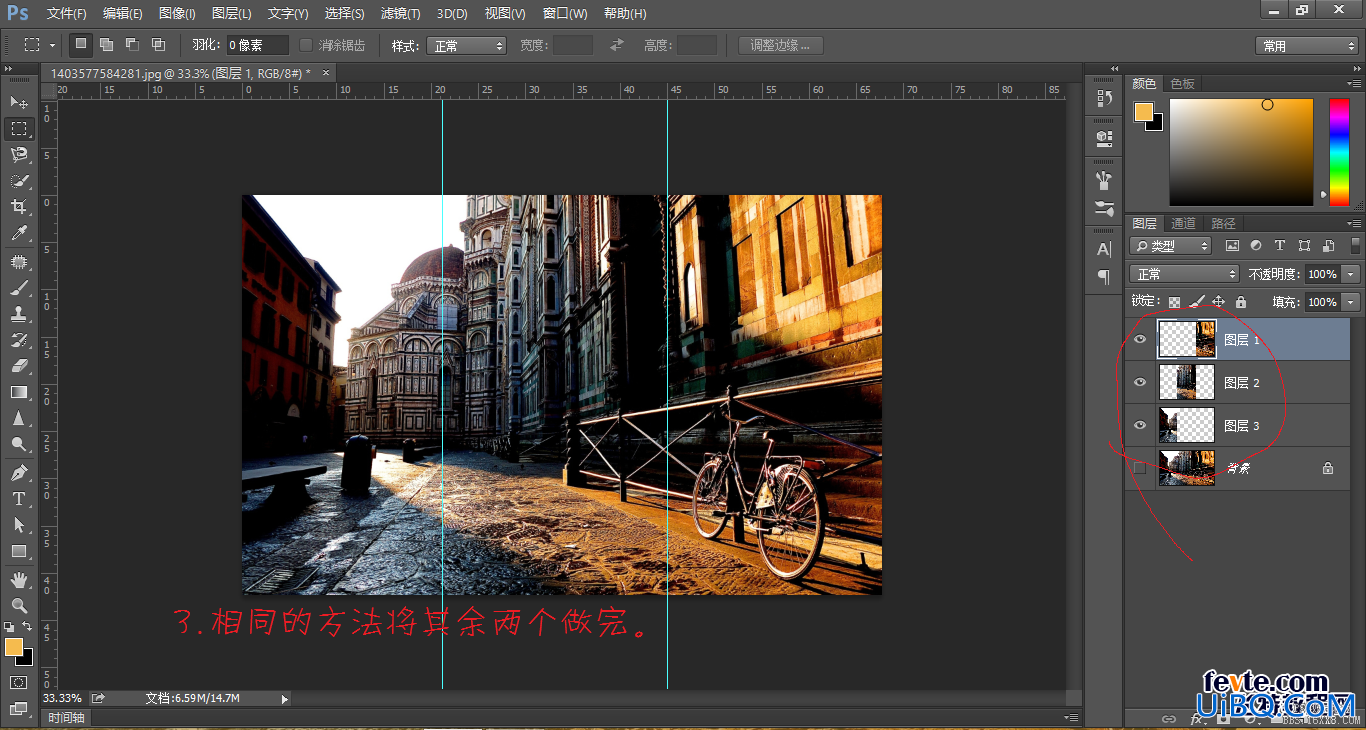Lock transparent pixels icon
1366x730 pixels.
(1175, 302)
